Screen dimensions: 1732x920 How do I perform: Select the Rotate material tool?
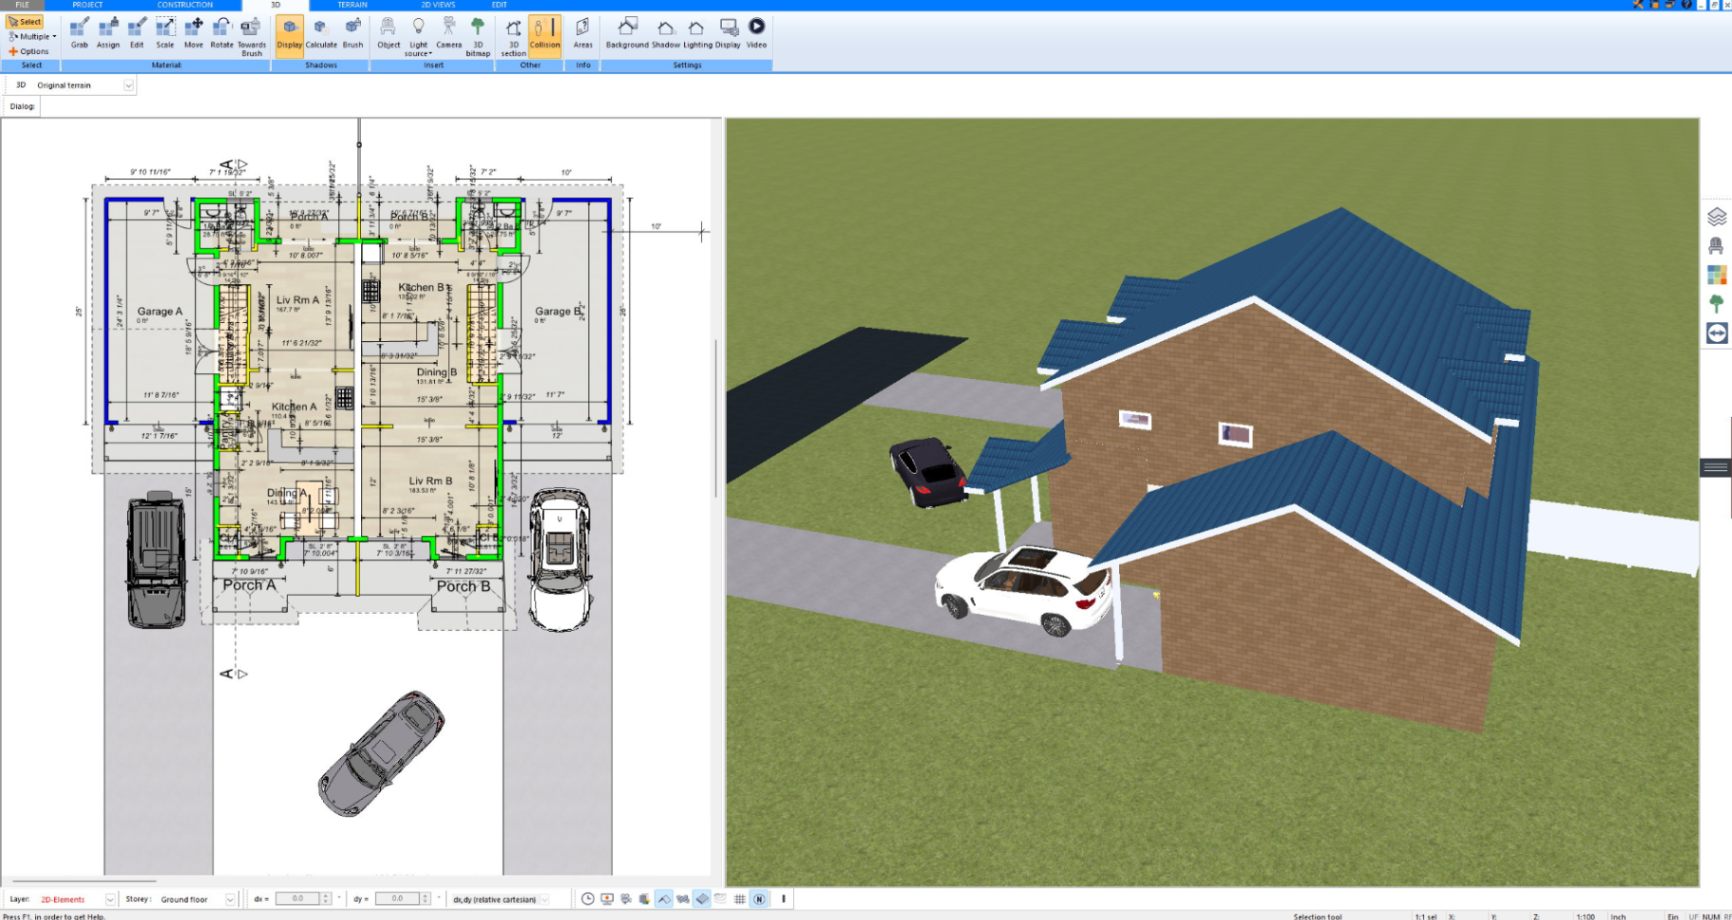tap(221, 33)
